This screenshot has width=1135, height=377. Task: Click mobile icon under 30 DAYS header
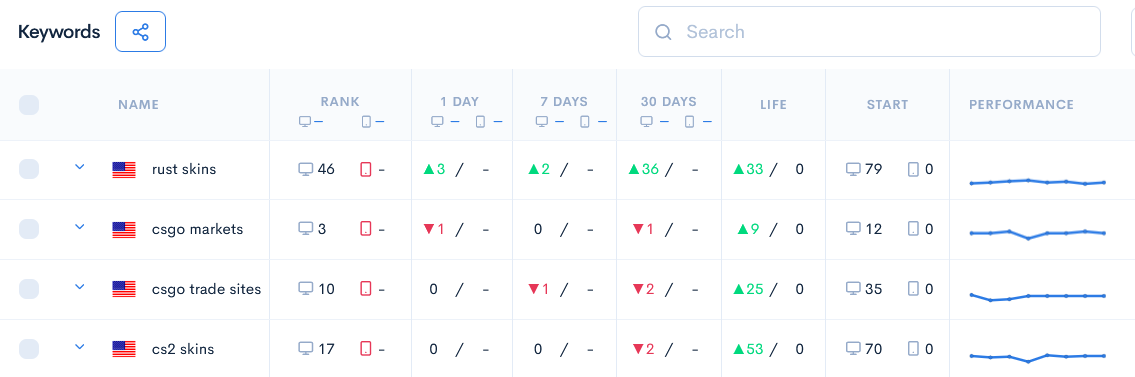tap(689, 122)
